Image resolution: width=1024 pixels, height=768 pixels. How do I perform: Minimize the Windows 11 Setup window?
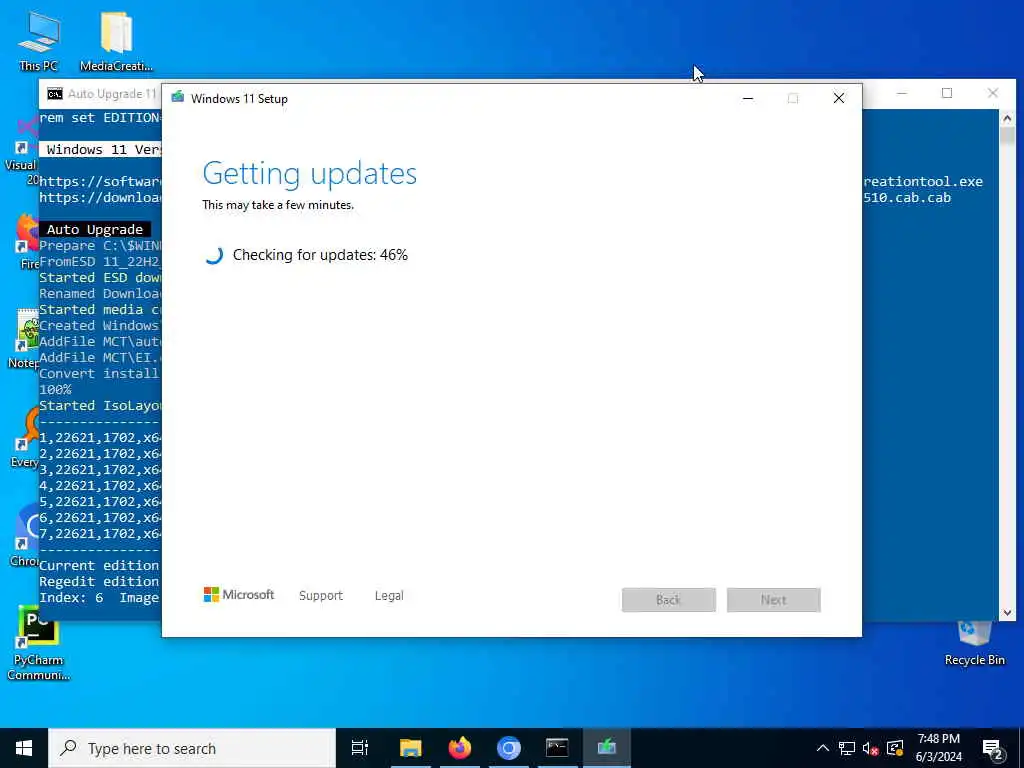coord(748,98)
